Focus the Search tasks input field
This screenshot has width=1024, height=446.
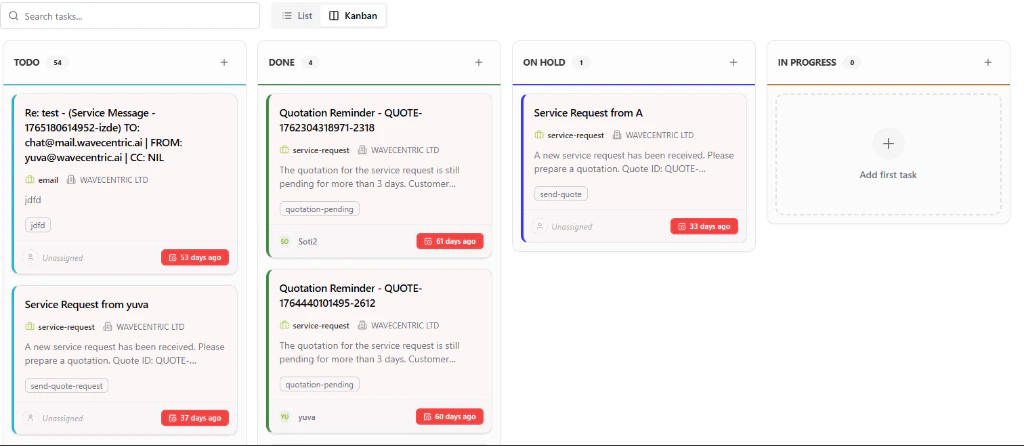130,16
